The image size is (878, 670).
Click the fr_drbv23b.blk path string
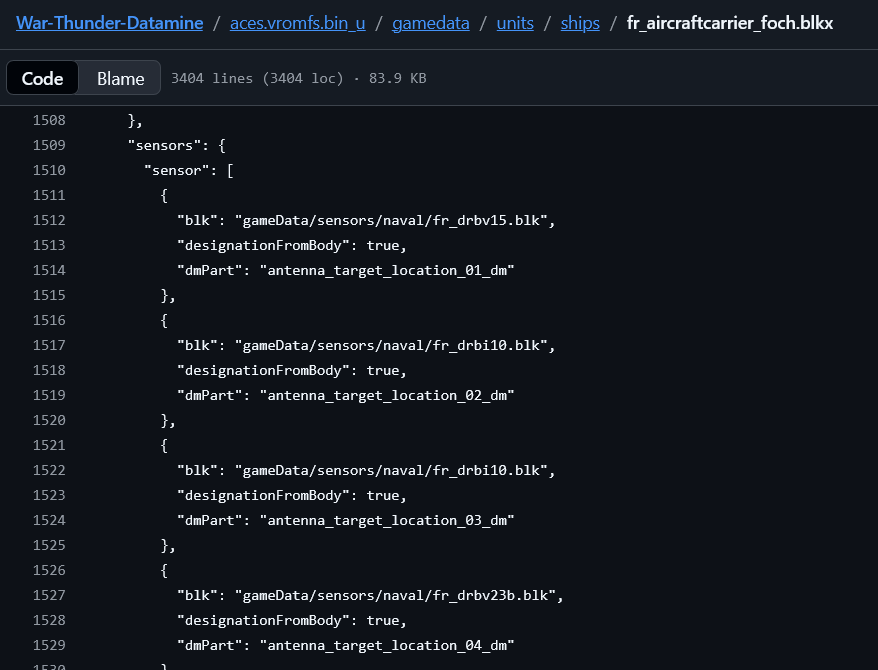(x=398, y=595)
